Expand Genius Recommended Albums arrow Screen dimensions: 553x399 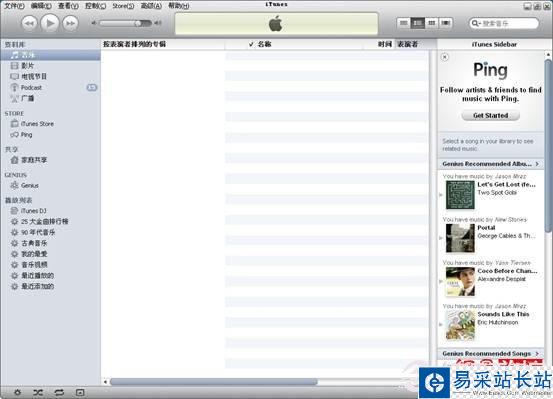point(537,164)
